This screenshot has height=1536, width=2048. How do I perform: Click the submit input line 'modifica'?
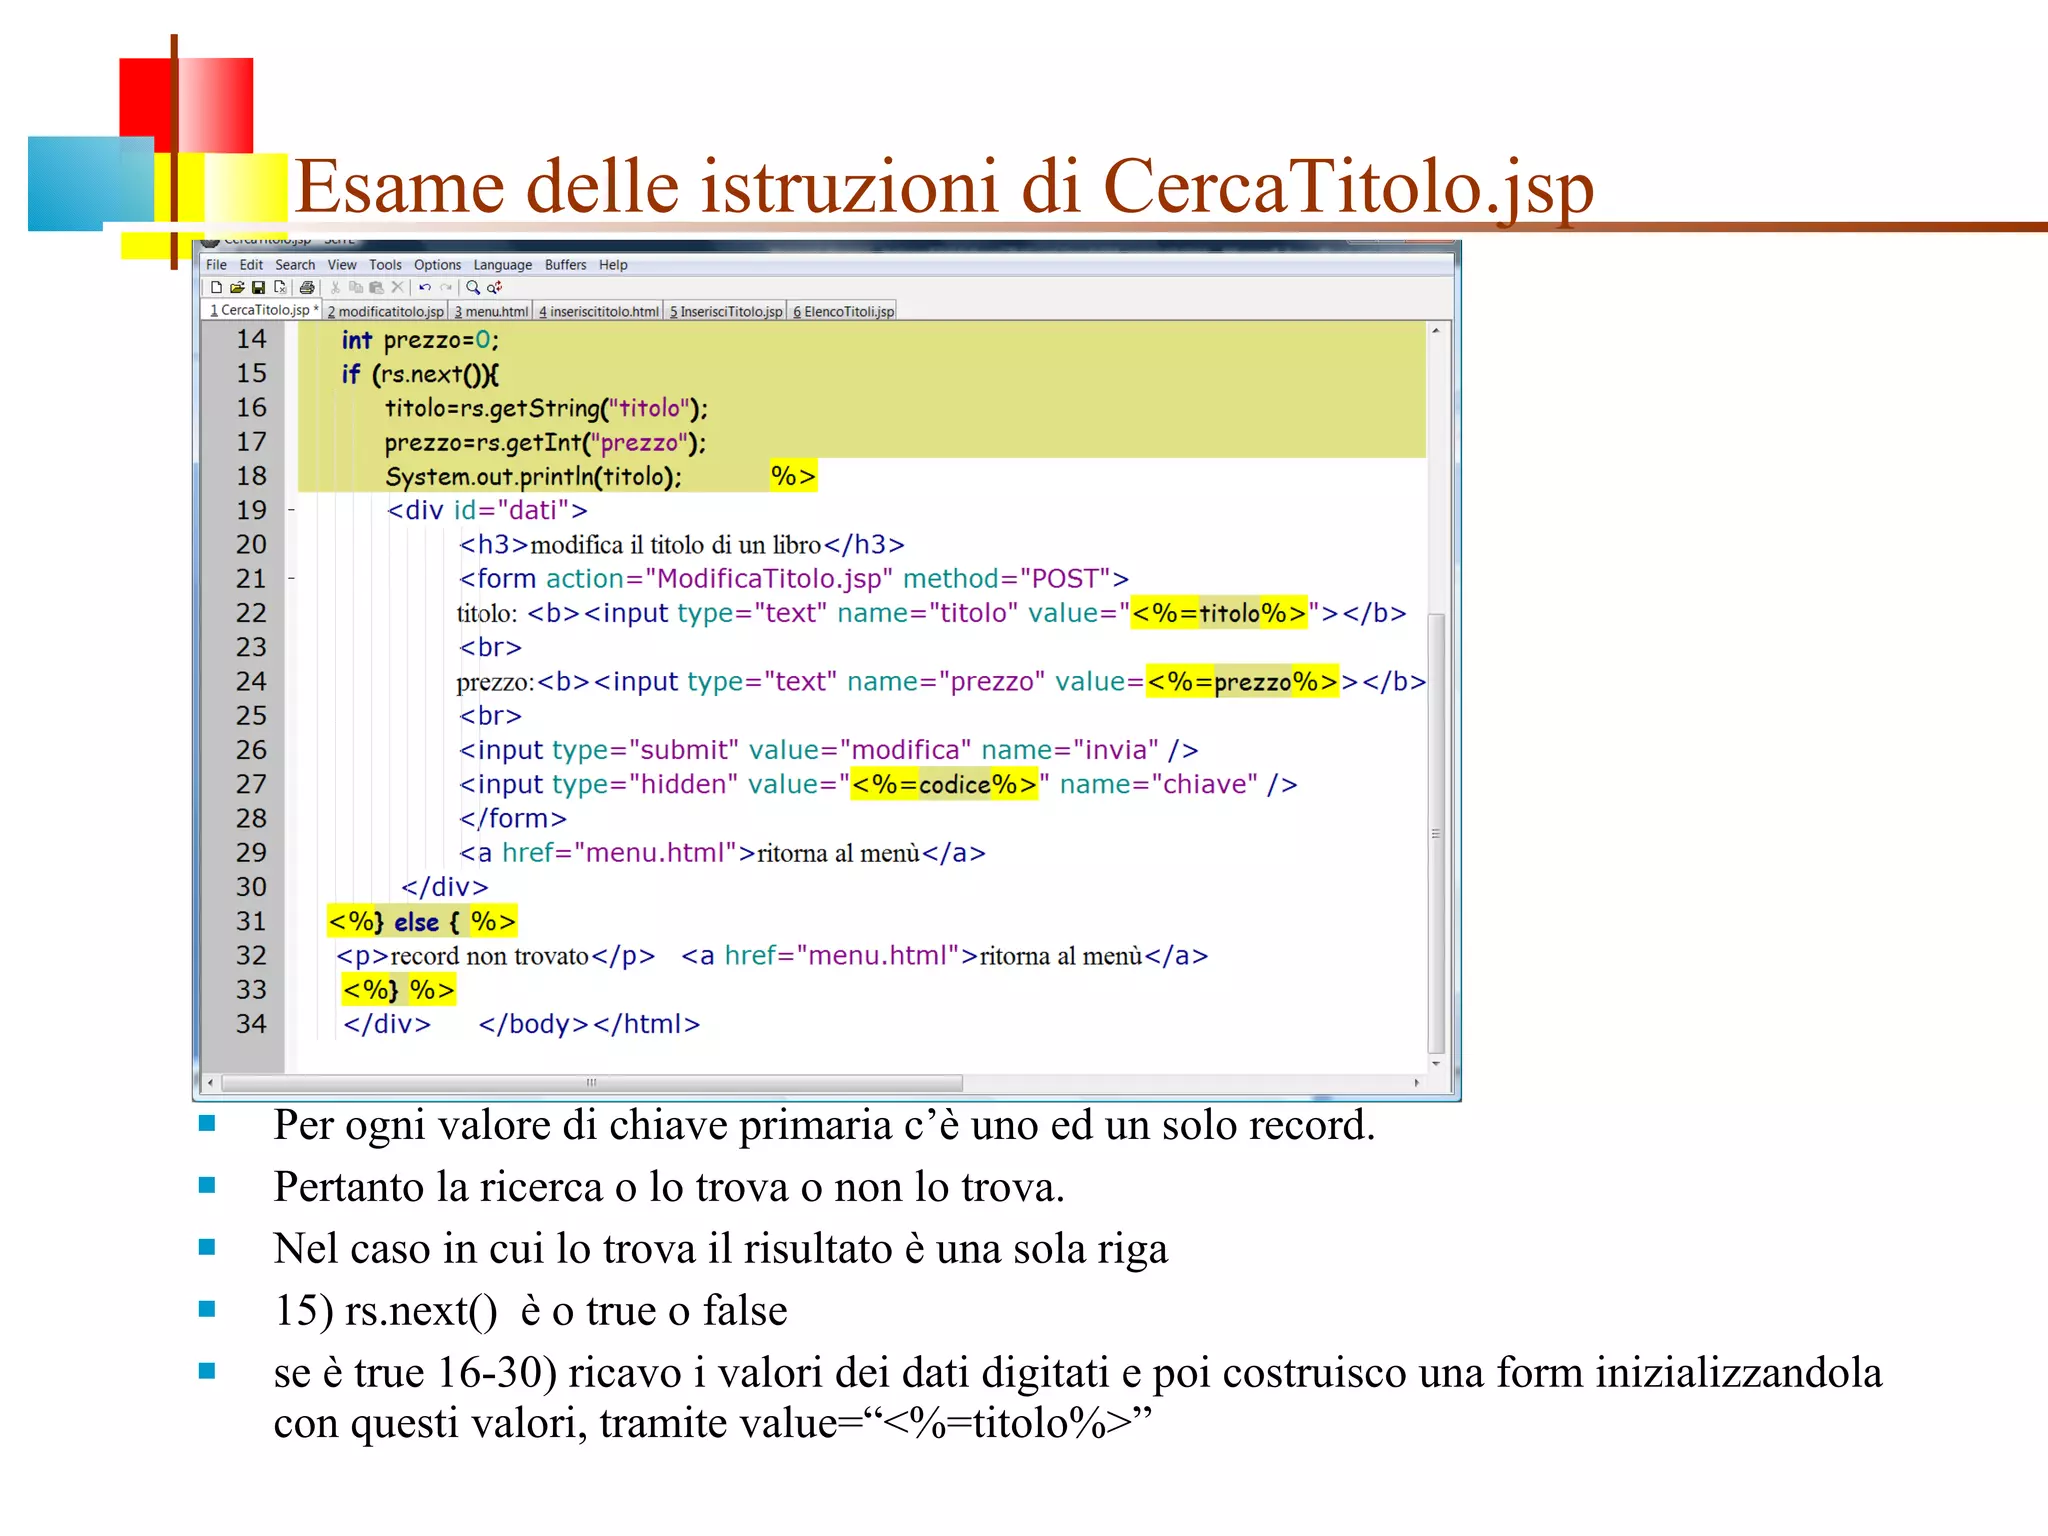(x=829, y=750)
